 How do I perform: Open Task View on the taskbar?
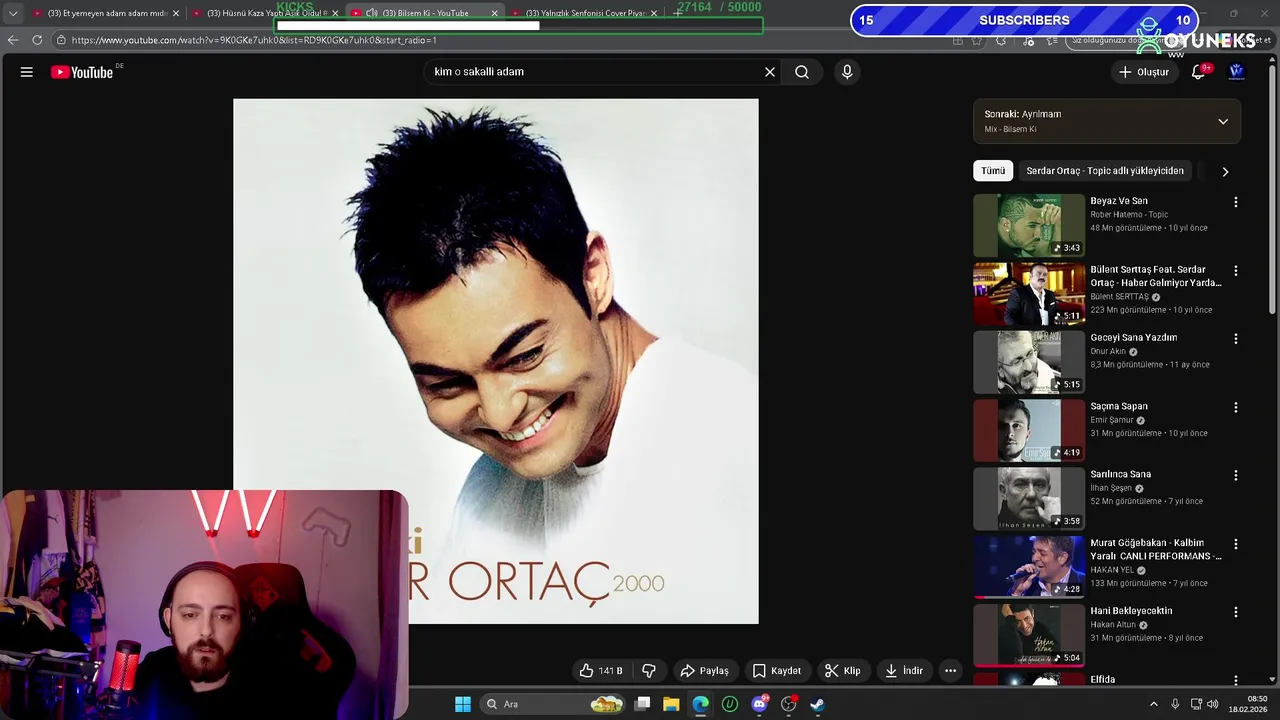pos(643,704)
